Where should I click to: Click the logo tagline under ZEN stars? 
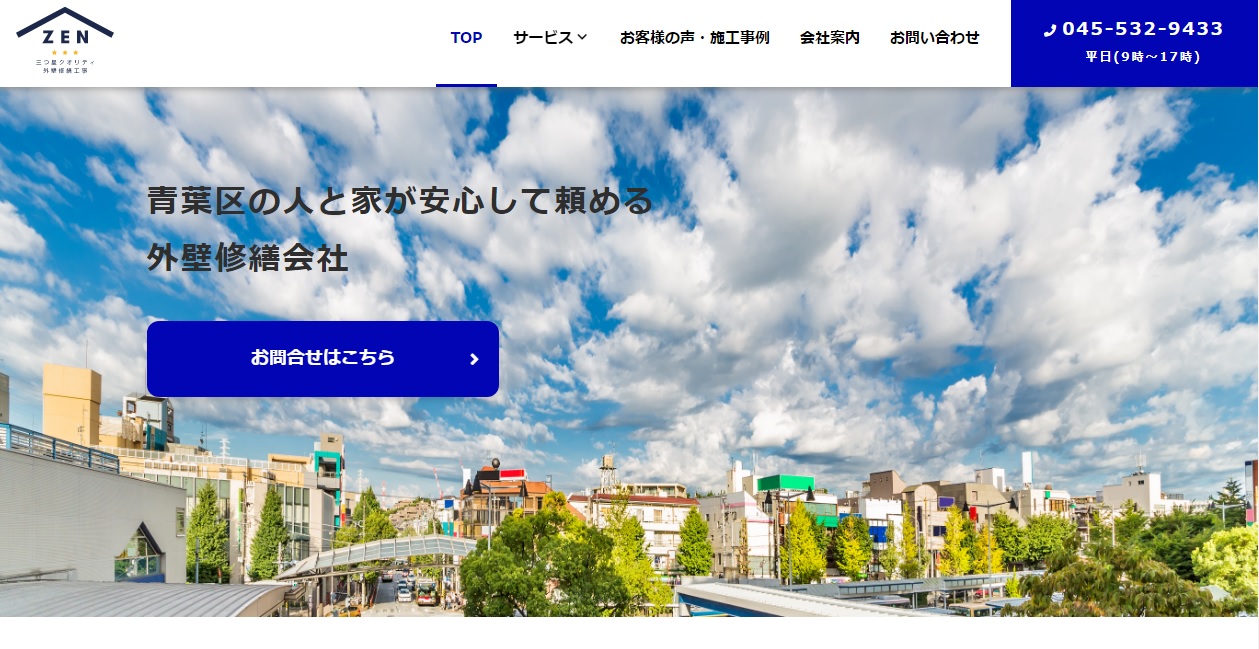(x=65, y=66)
